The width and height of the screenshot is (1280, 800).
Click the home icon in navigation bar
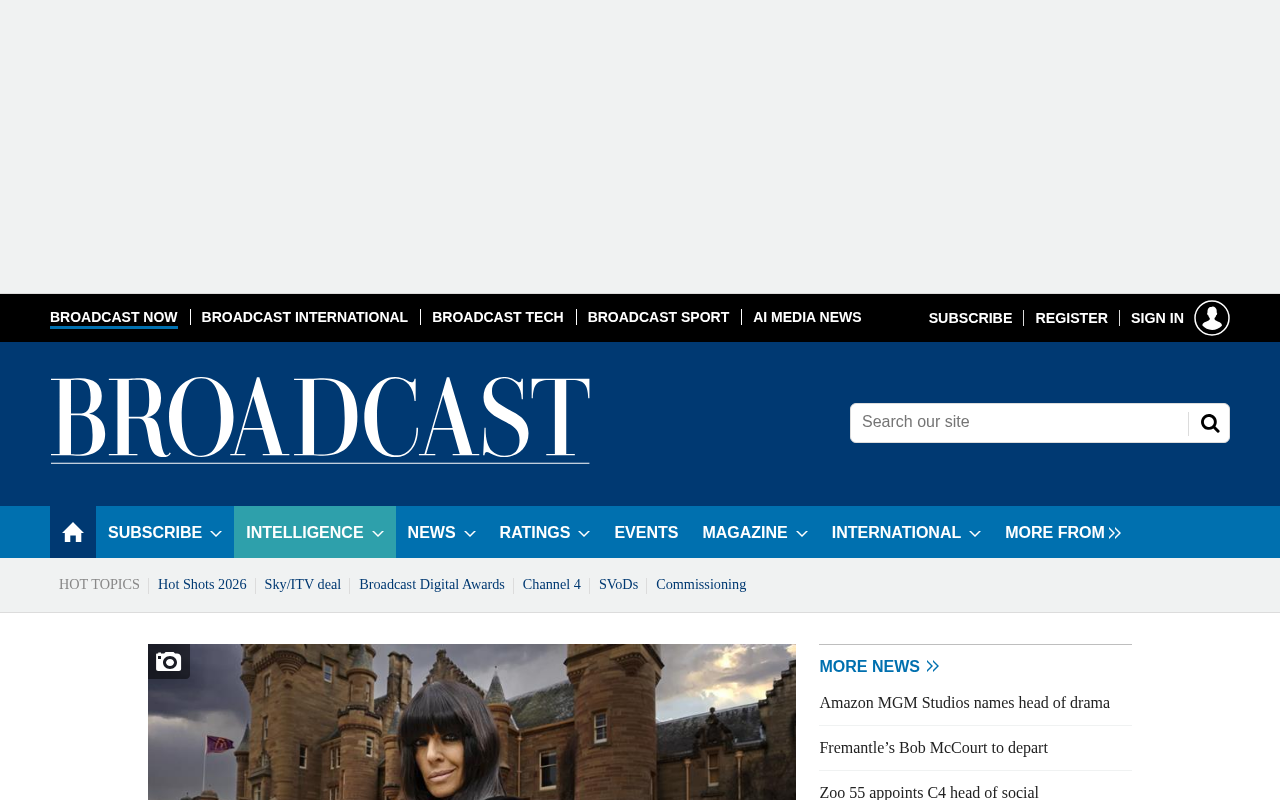[x=73, y=532]
